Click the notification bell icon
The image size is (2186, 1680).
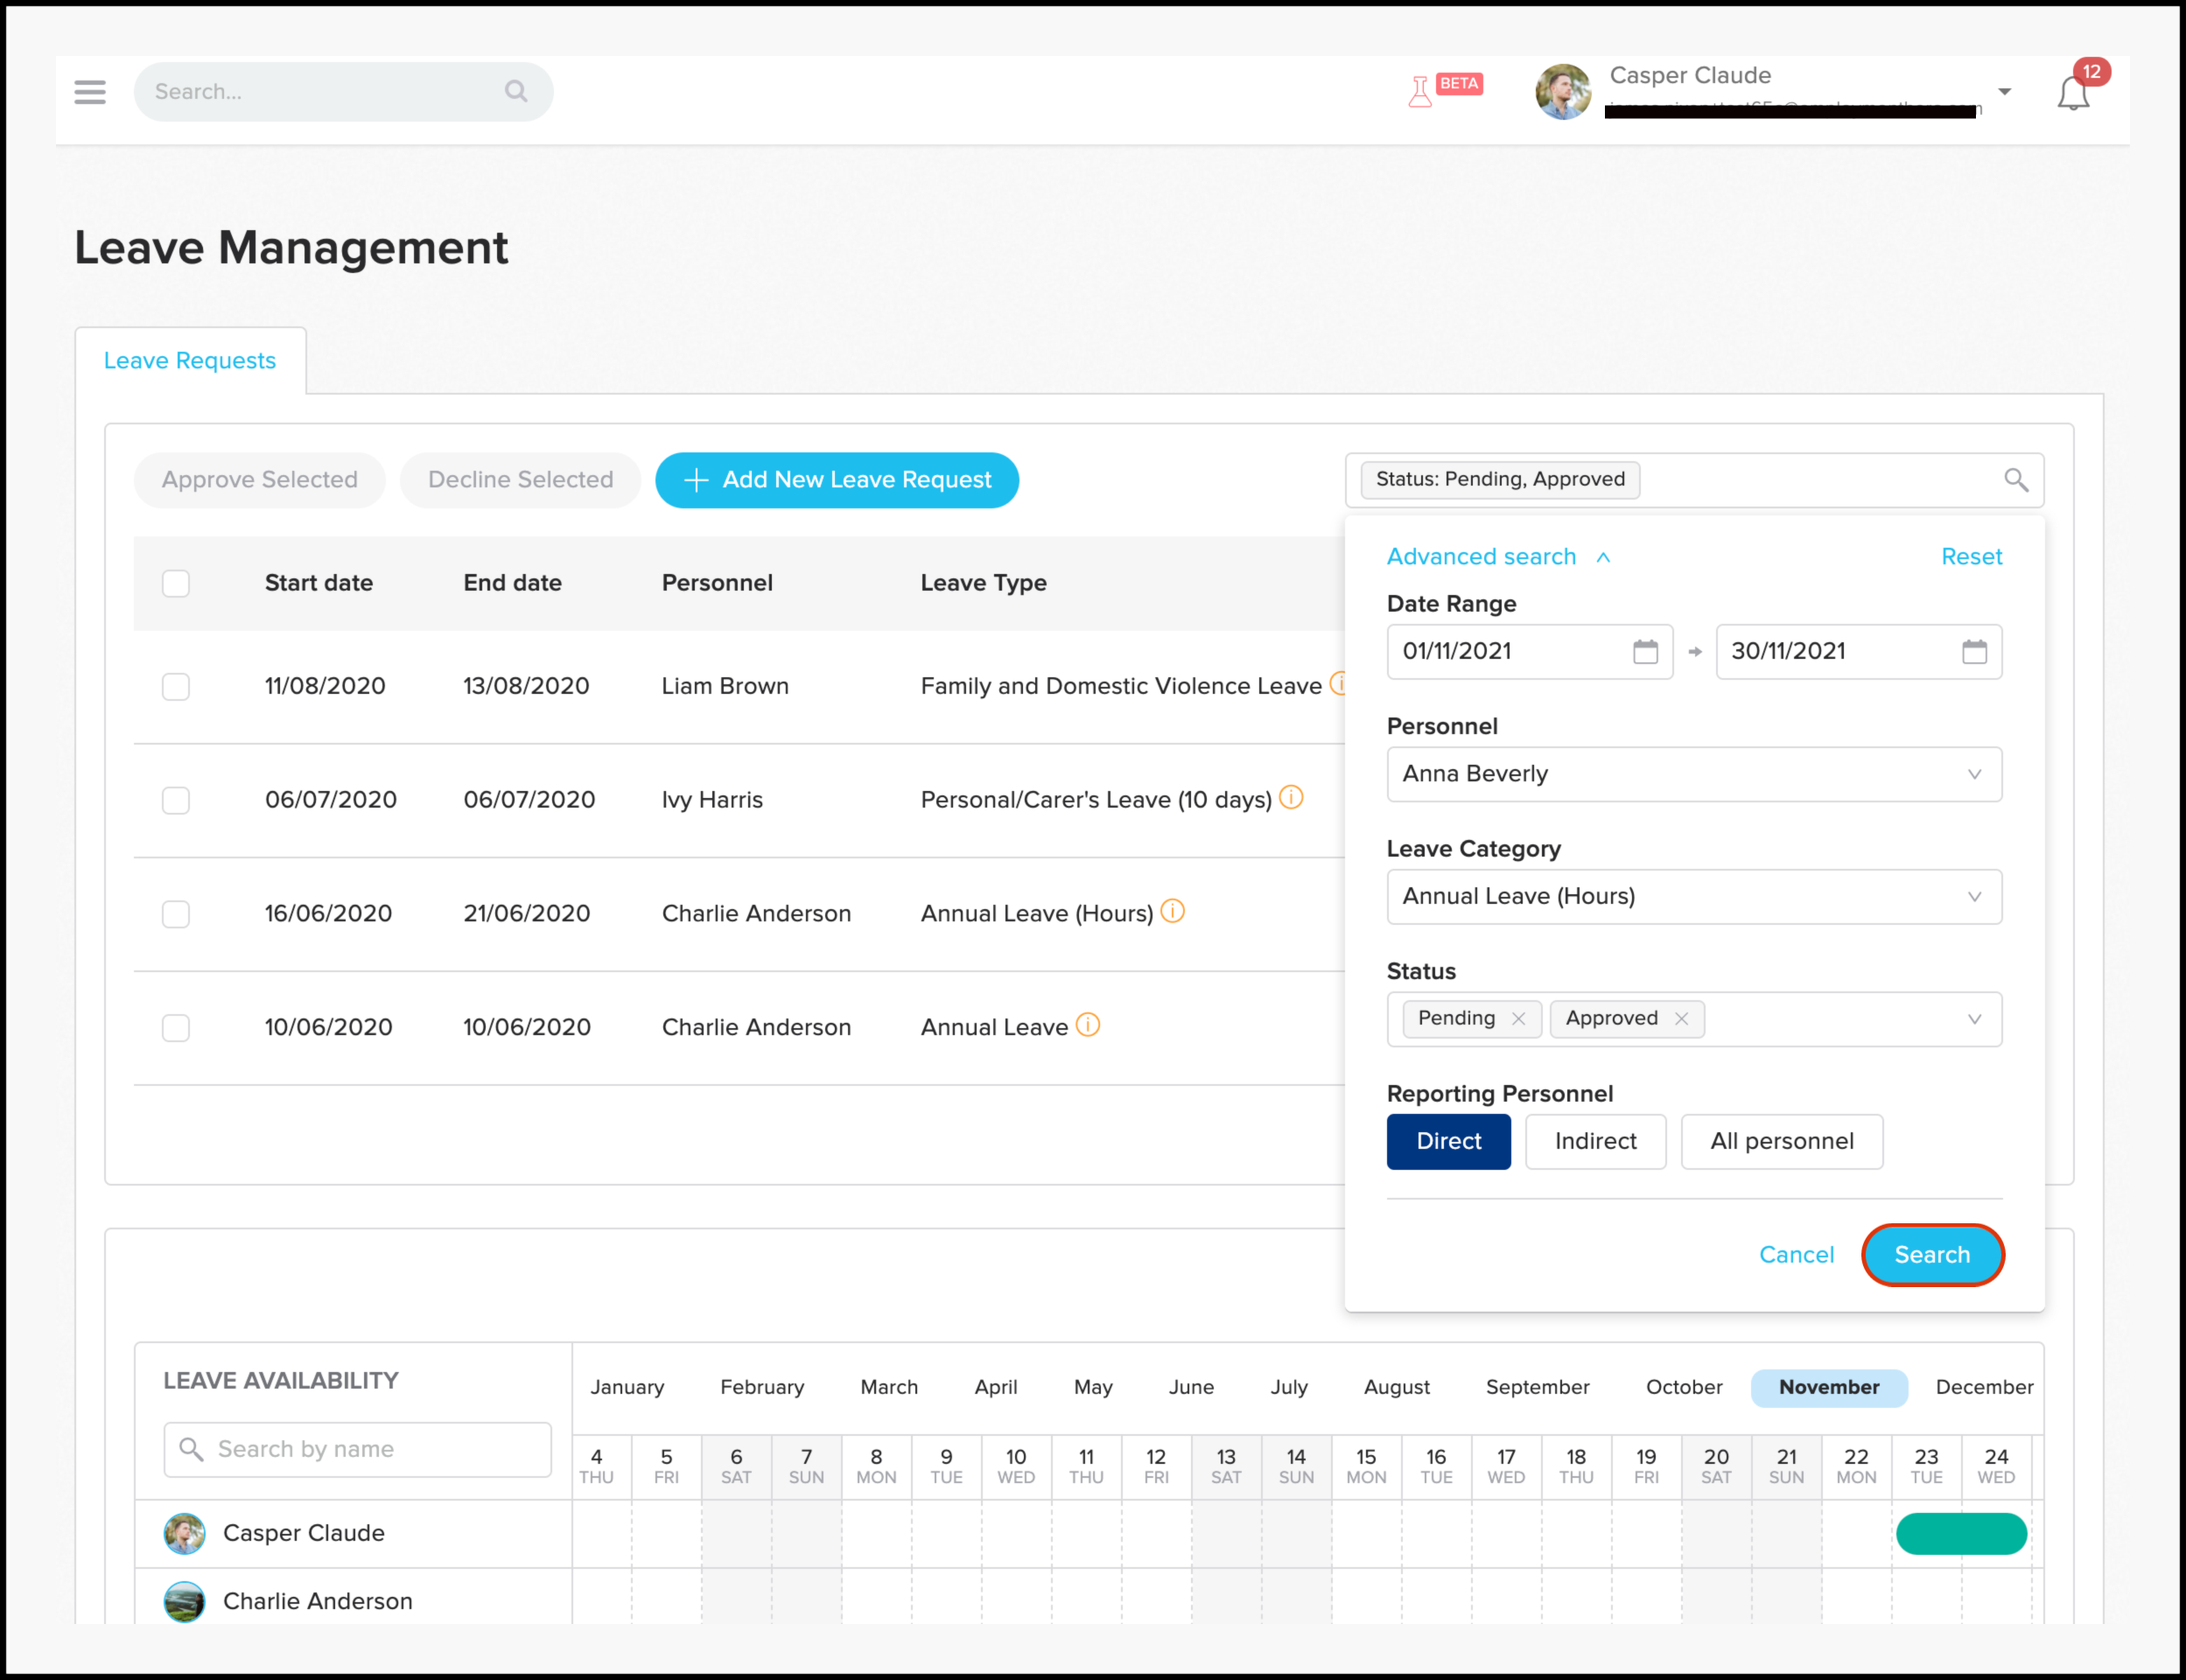(x=2073, y=94)
